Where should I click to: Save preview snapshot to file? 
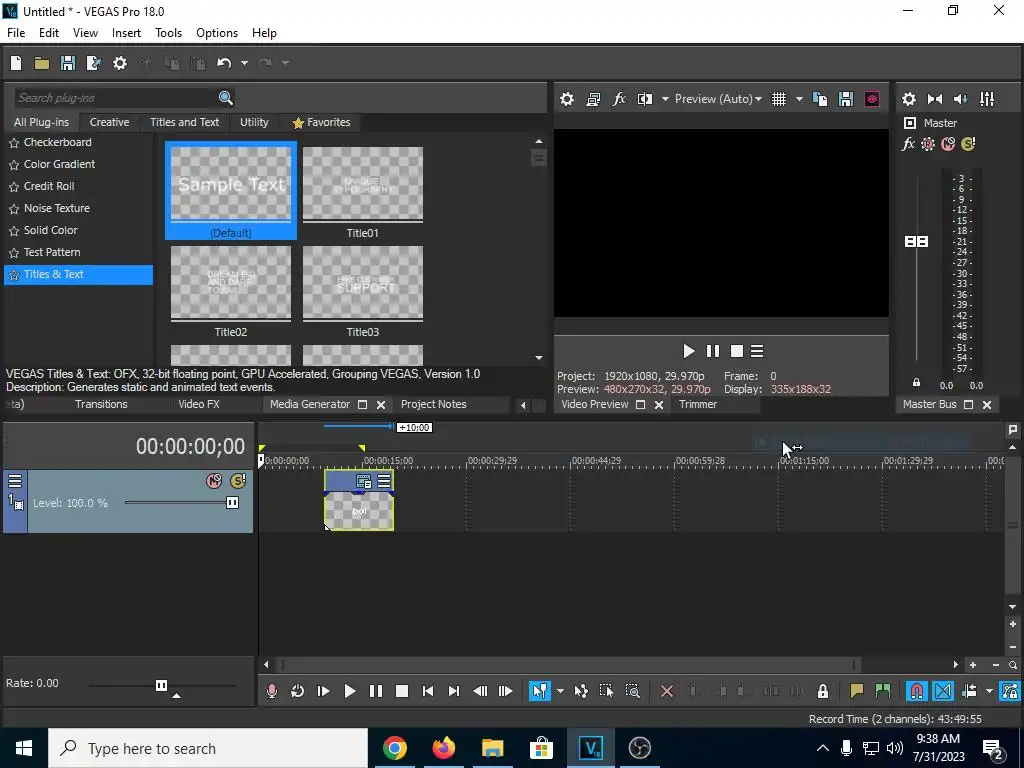point(846,99)
